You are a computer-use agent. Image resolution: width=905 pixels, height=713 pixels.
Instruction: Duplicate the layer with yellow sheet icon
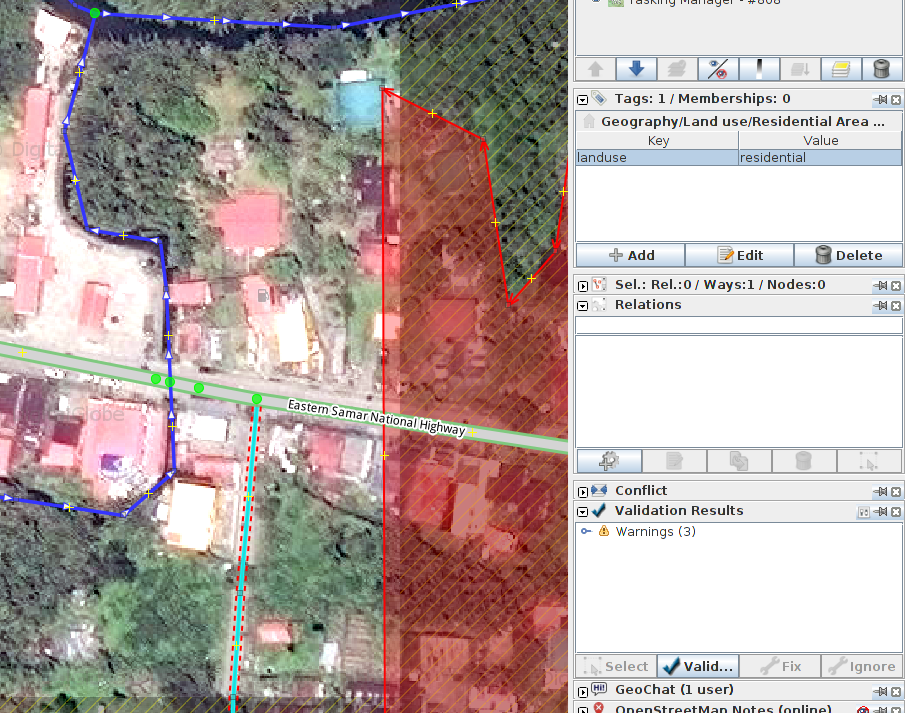841,69
